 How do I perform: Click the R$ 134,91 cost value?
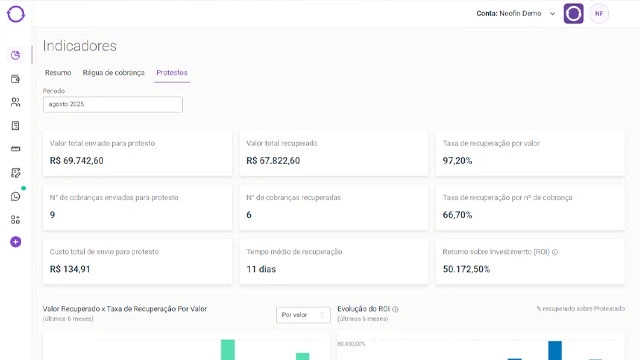tap(70, 269)
